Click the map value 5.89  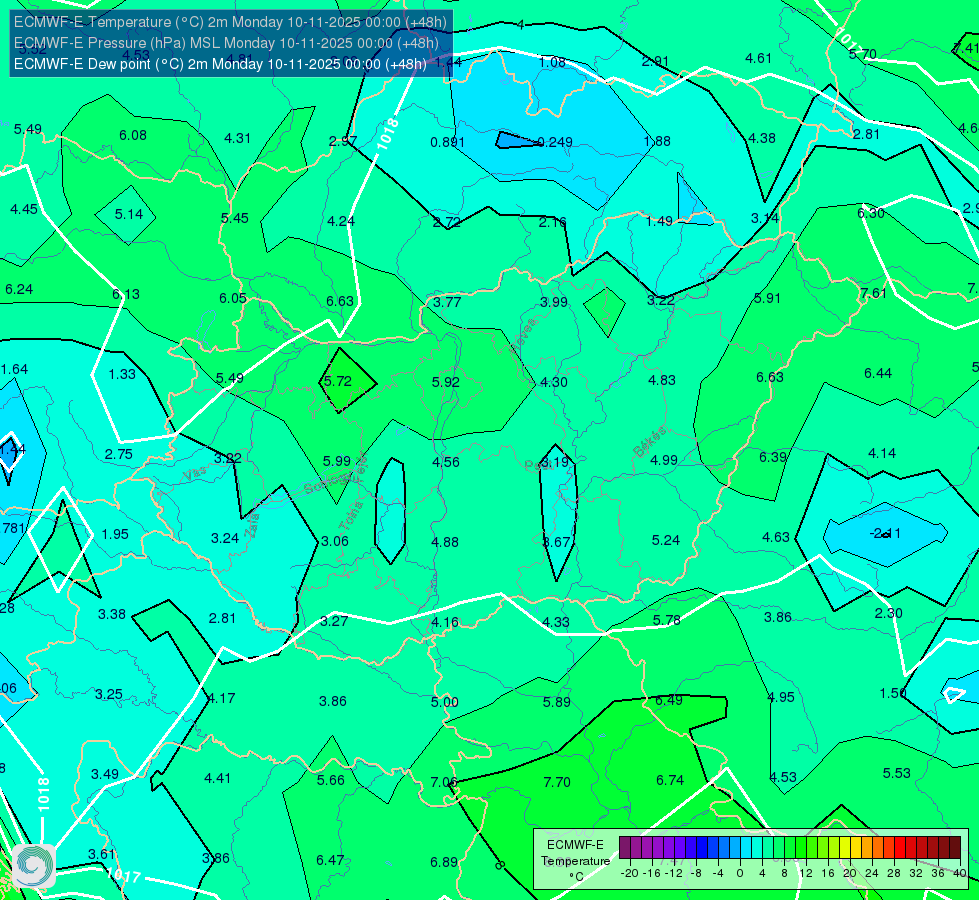coord(556,703)
